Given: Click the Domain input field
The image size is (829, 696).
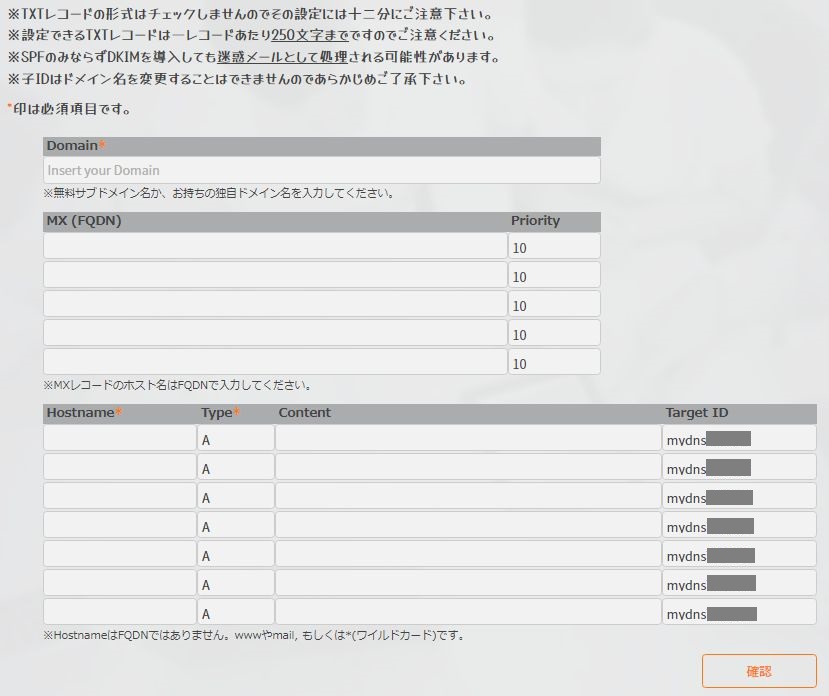Looking at the screenshot, I should pyautogui.click(x=321, y=170).
